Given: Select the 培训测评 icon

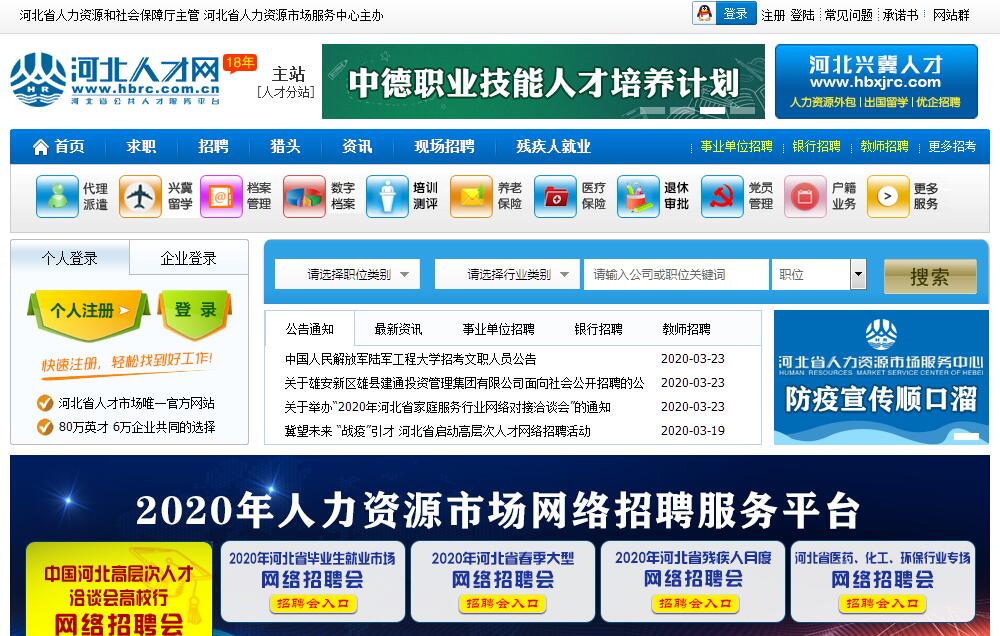Looking at the screenshot, I should click(387, 196).
